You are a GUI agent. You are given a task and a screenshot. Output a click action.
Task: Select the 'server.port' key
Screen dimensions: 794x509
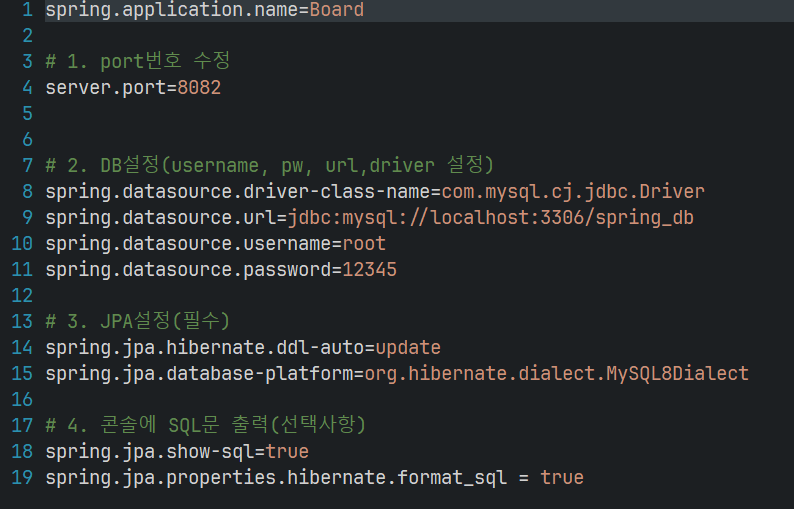tap(106, 88)
